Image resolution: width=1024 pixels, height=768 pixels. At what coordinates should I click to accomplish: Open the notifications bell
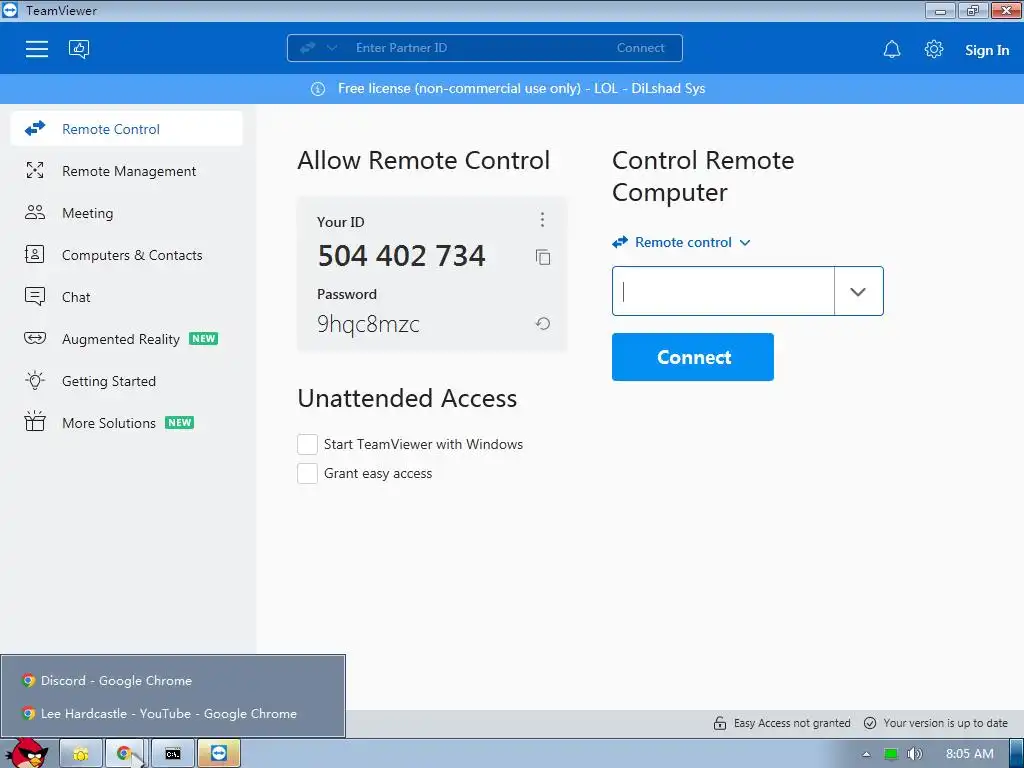892,50
